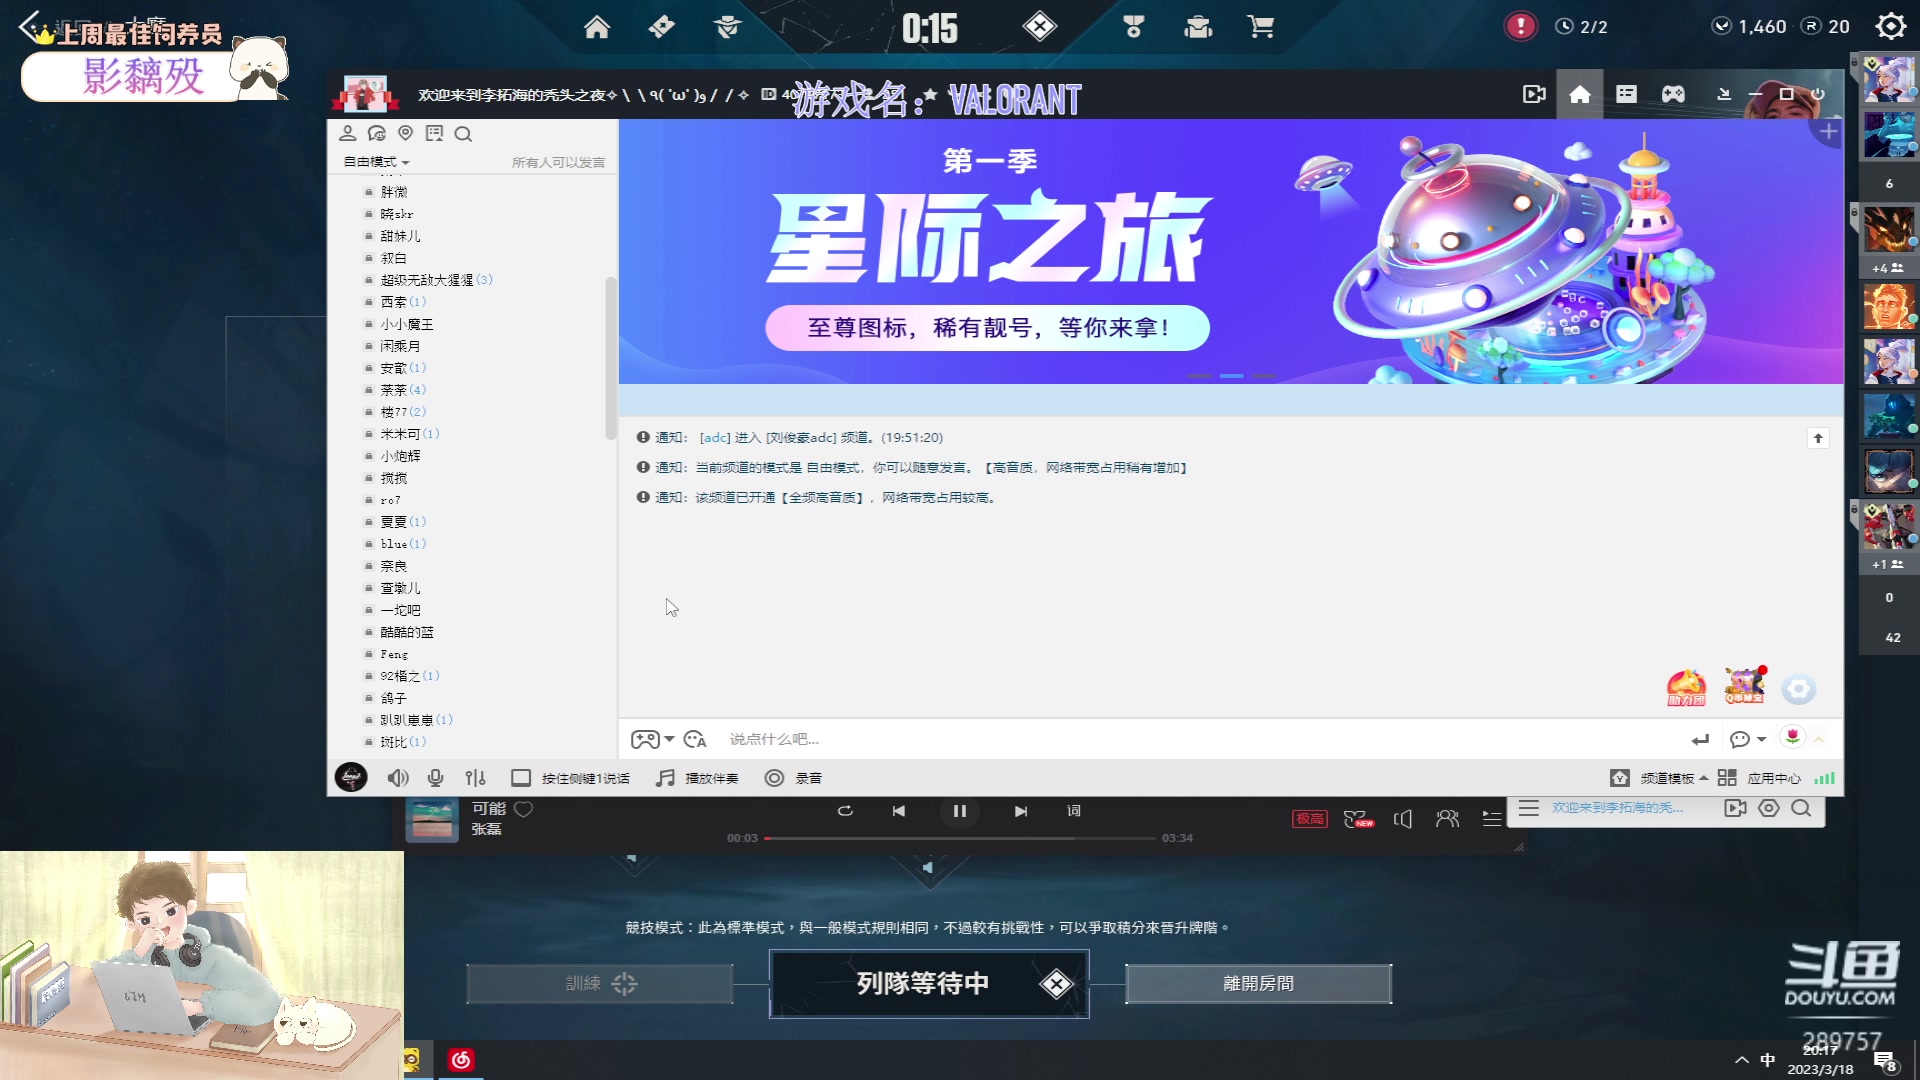The width and height of the screenshot is (1920, 1080).
Task: Expand the 西索(1) sub-channel
Action: click(x=403, y=302)
